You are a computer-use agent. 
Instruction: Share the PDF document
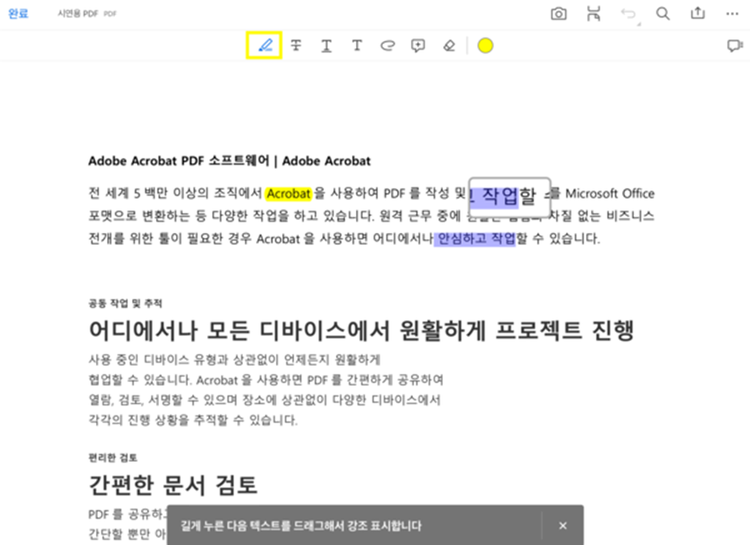pos(697,13)
